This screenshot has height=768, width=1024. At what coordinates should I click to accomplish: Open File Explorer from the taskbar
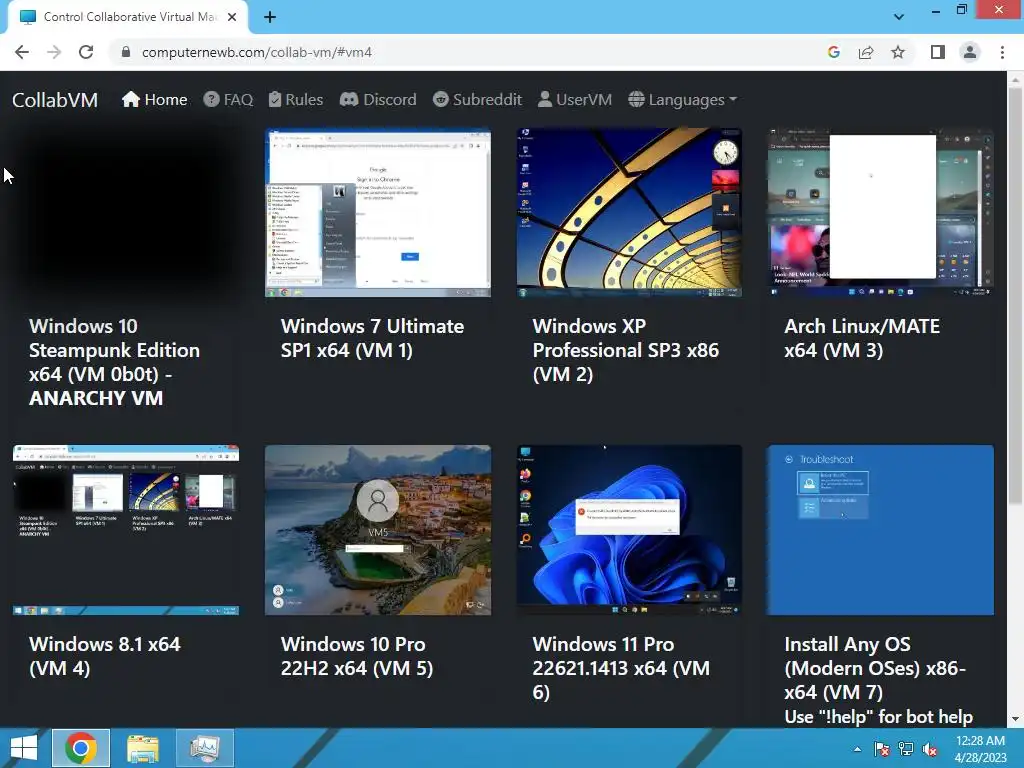(x=142, y=748)
